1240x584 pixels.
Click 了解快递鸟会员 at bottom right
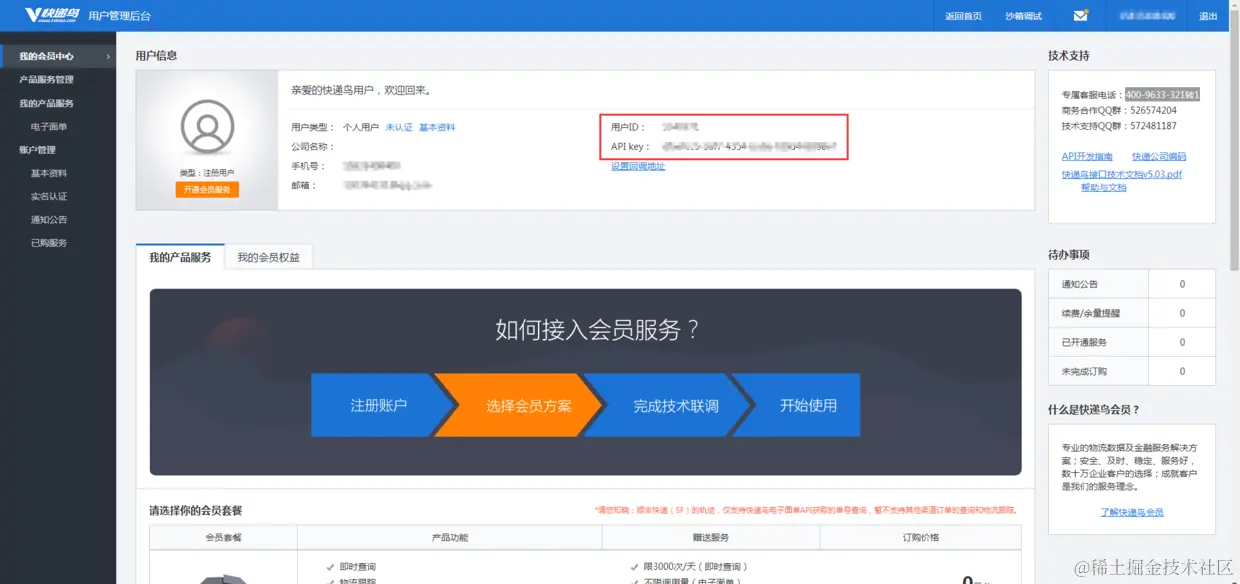click(x=1131, y=511)
